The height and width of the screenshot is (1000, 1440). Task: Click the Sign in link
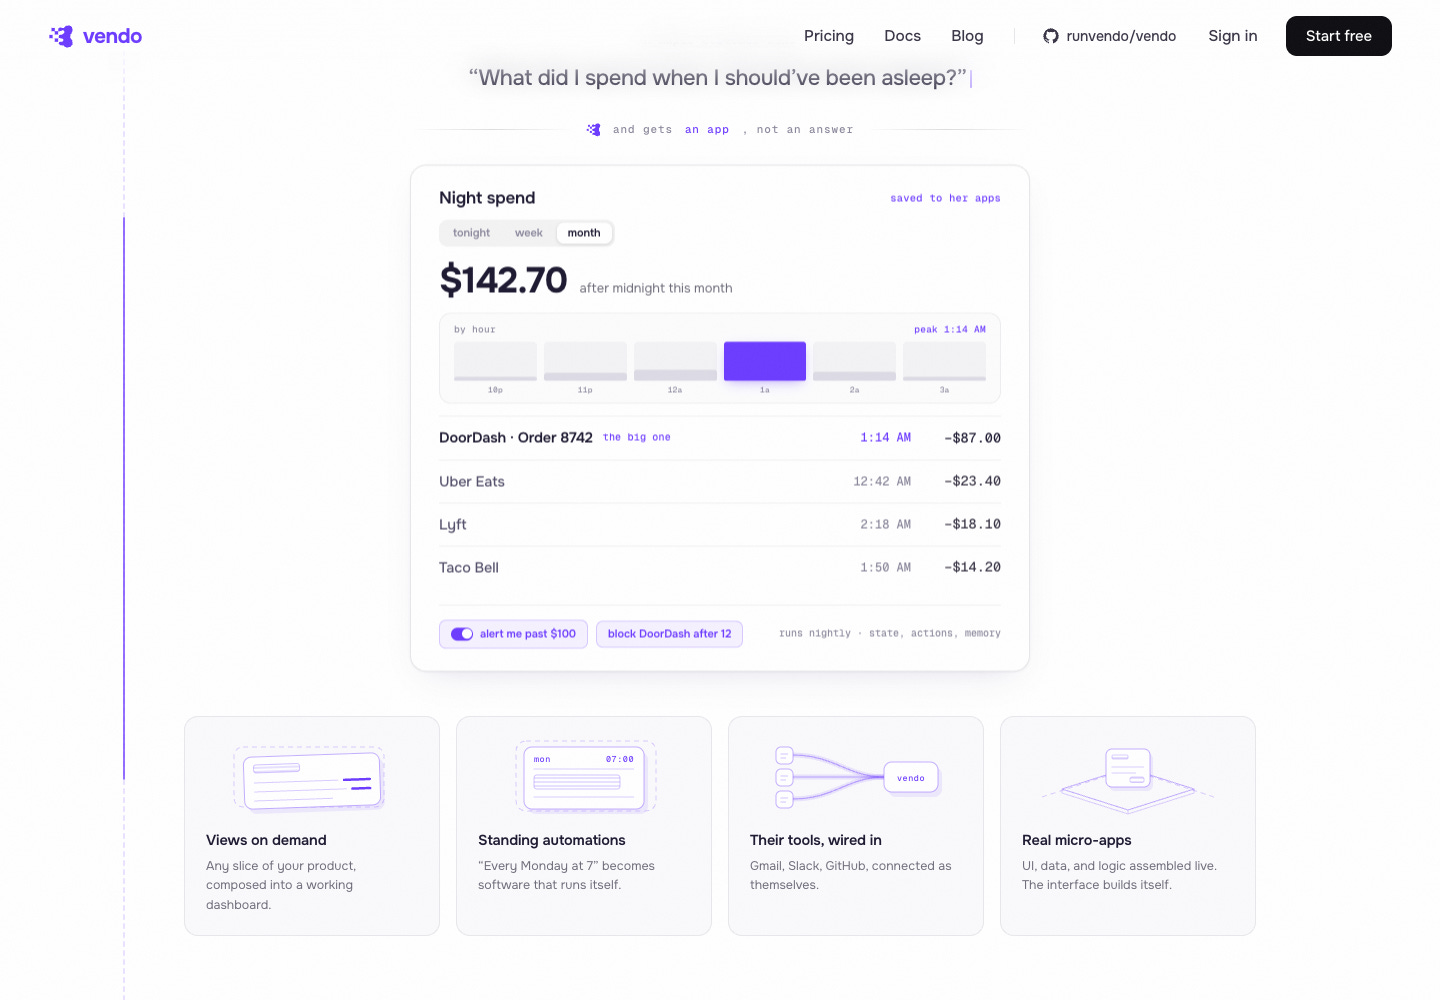pyautogui.click(x=1233, y=36)
